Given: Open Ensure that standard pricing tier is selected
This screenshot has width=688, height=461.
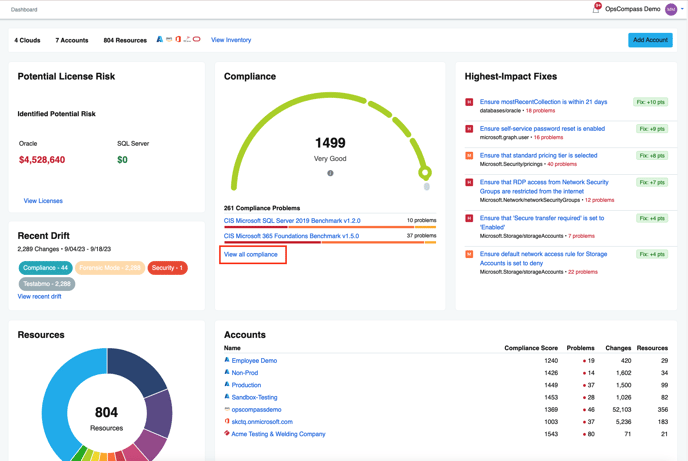Looking at the screenshot, I should (x=538, y=155).
